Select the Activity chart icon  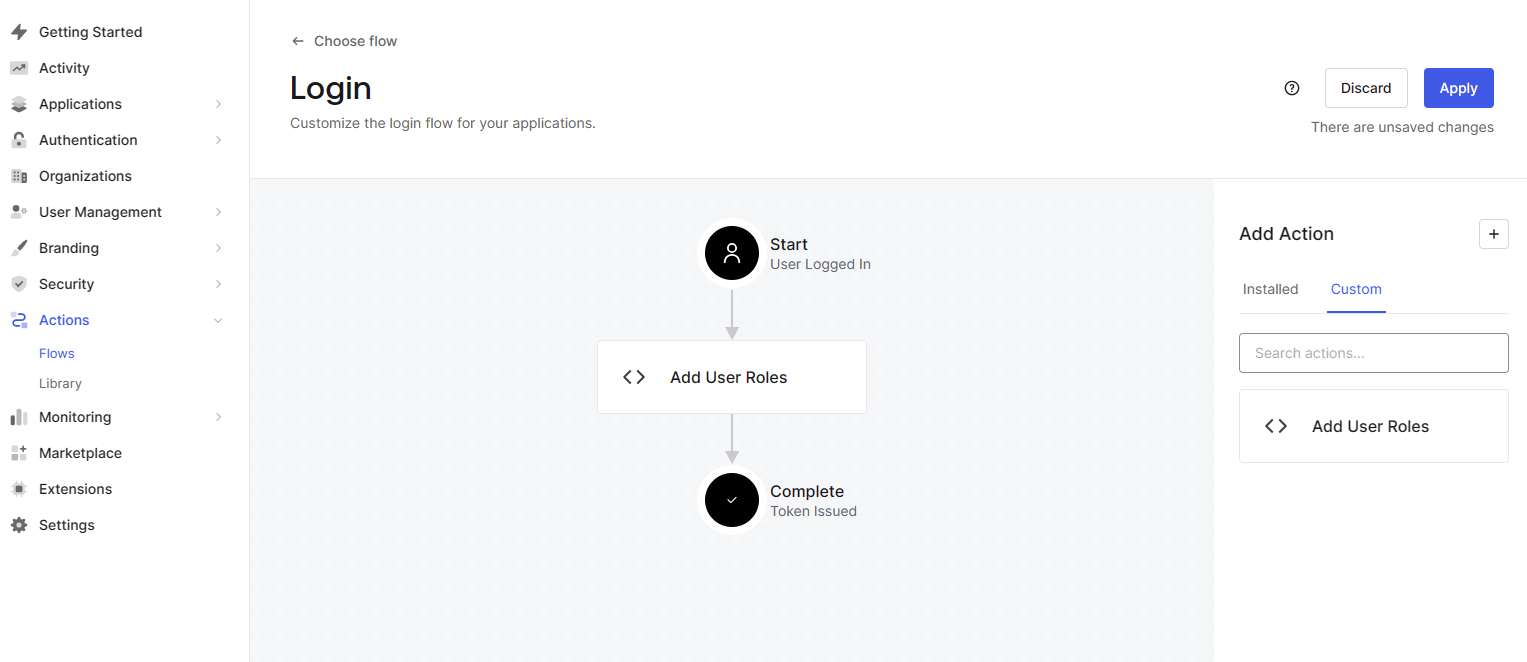point(18,67)
